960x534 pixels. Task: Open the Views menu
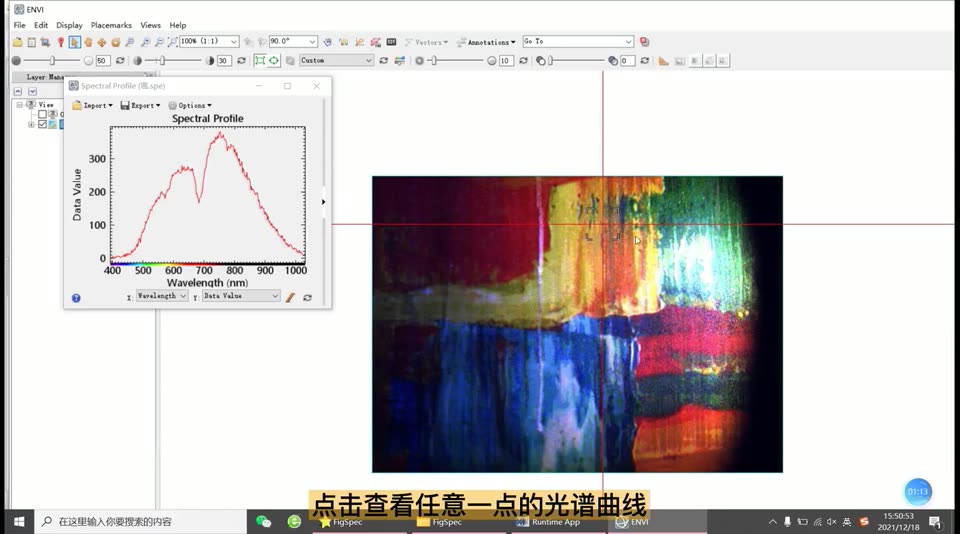point(151,25)
